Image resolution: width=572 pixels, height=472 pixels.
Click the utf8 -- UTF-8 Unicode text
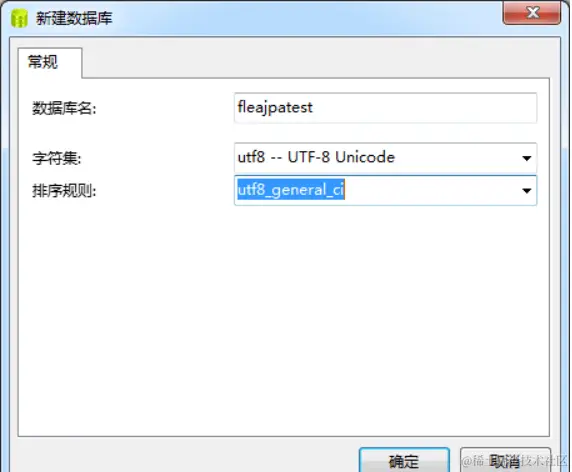click(x=316, y=157)
